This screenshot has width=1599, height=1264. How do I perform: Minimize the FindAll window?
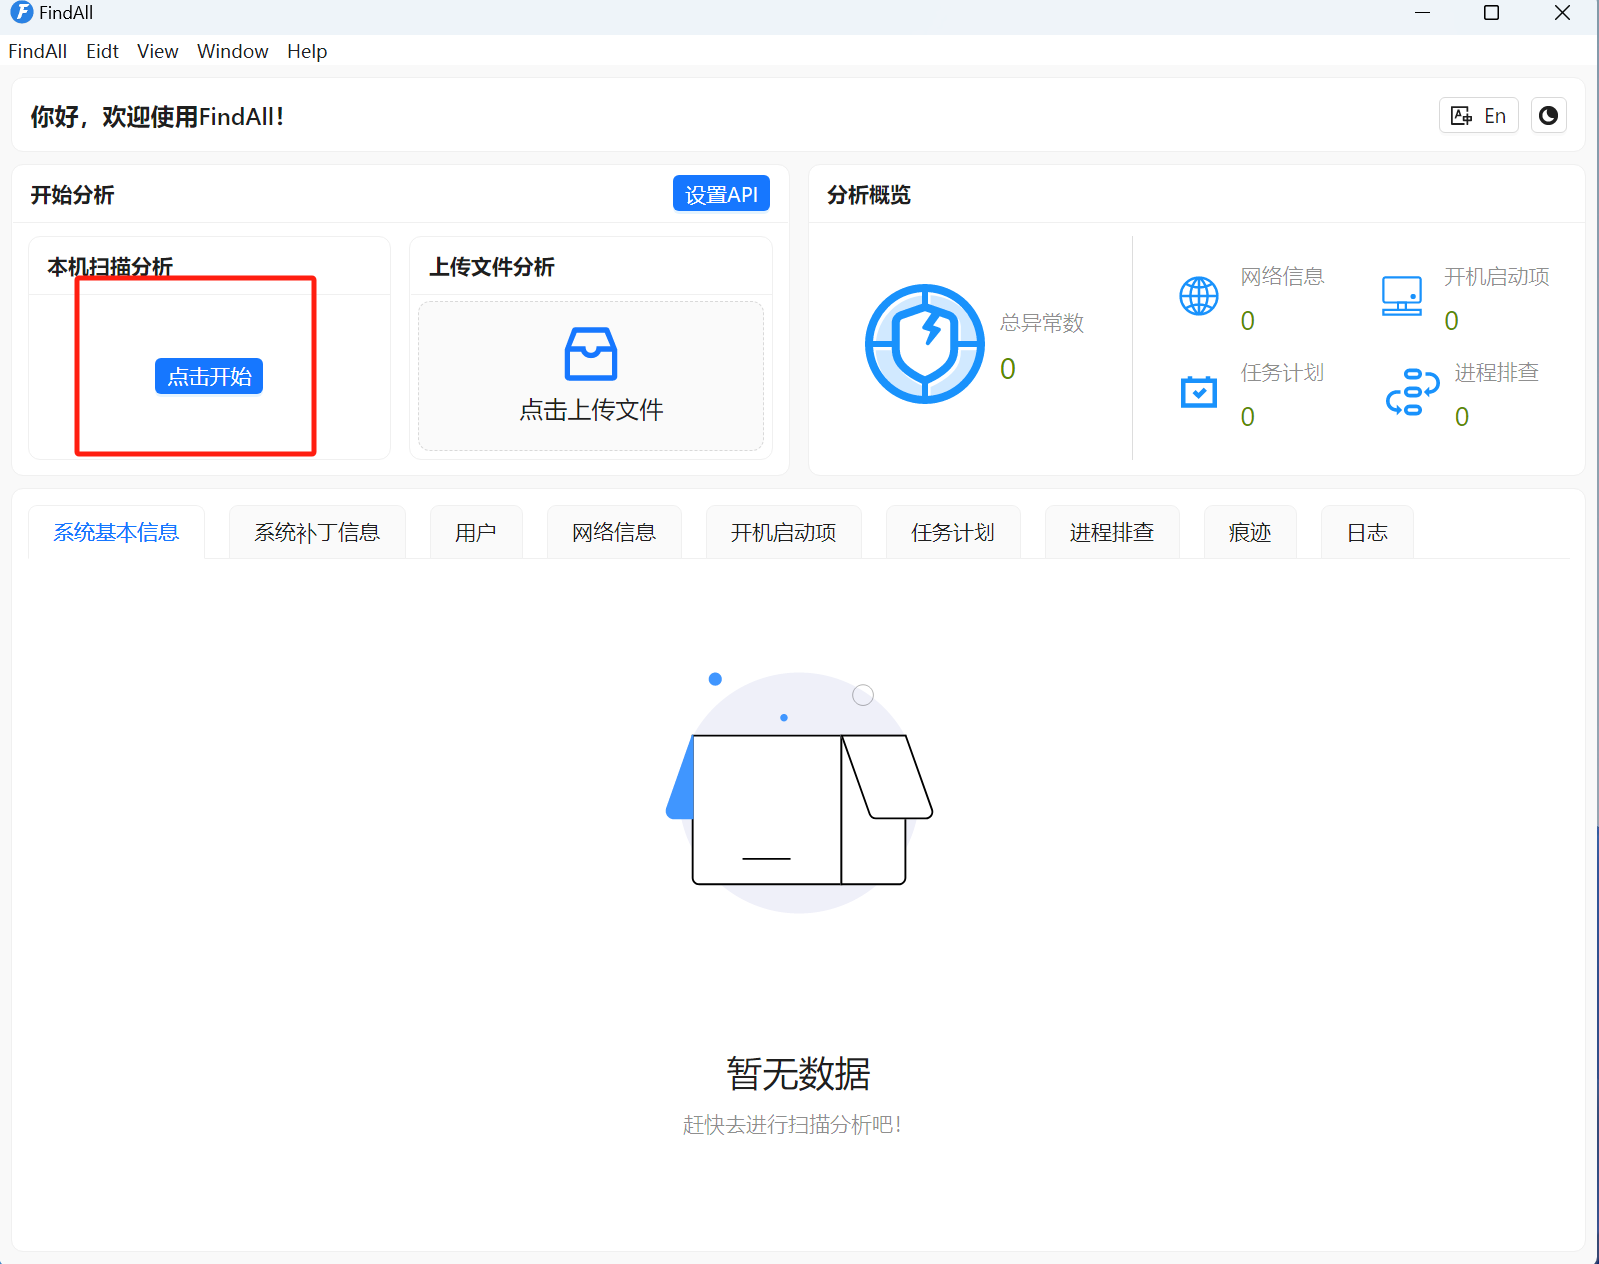point(1422,13)
